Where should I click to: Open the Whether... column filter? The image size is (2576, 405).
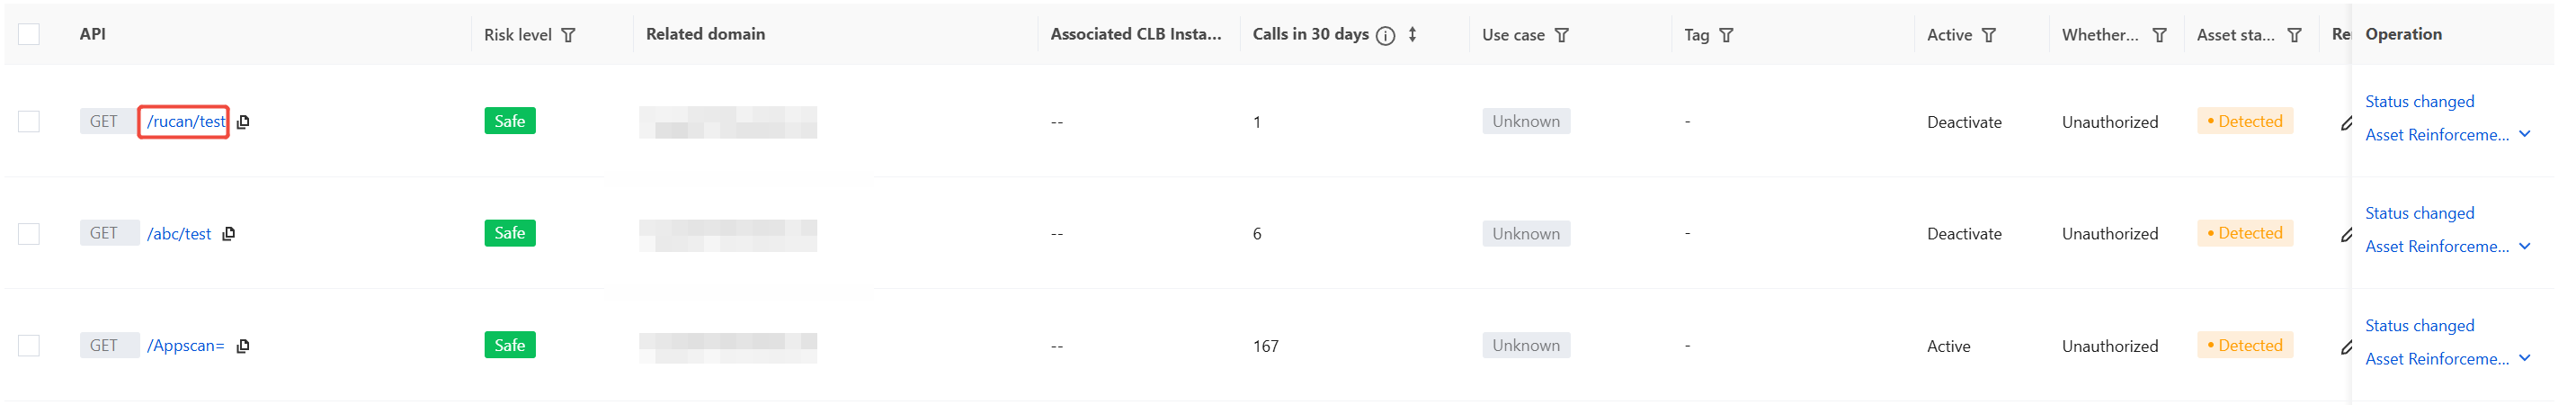coord(2160,35)
